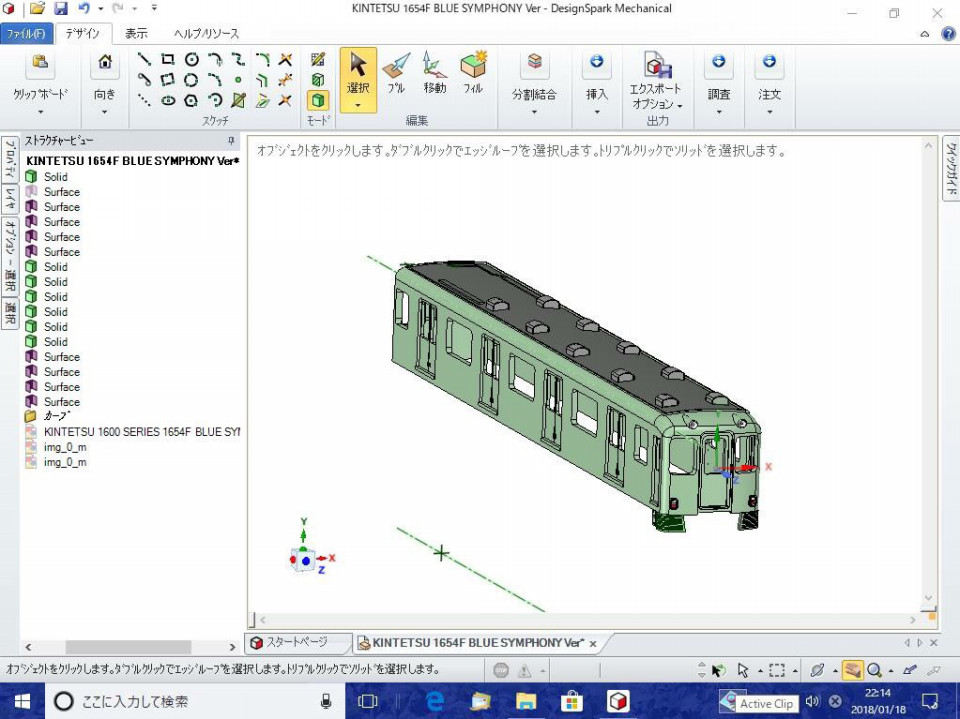Open the Customize Quick Access Toolbar dropdown
Screen dimensions: 960x719
154,9
